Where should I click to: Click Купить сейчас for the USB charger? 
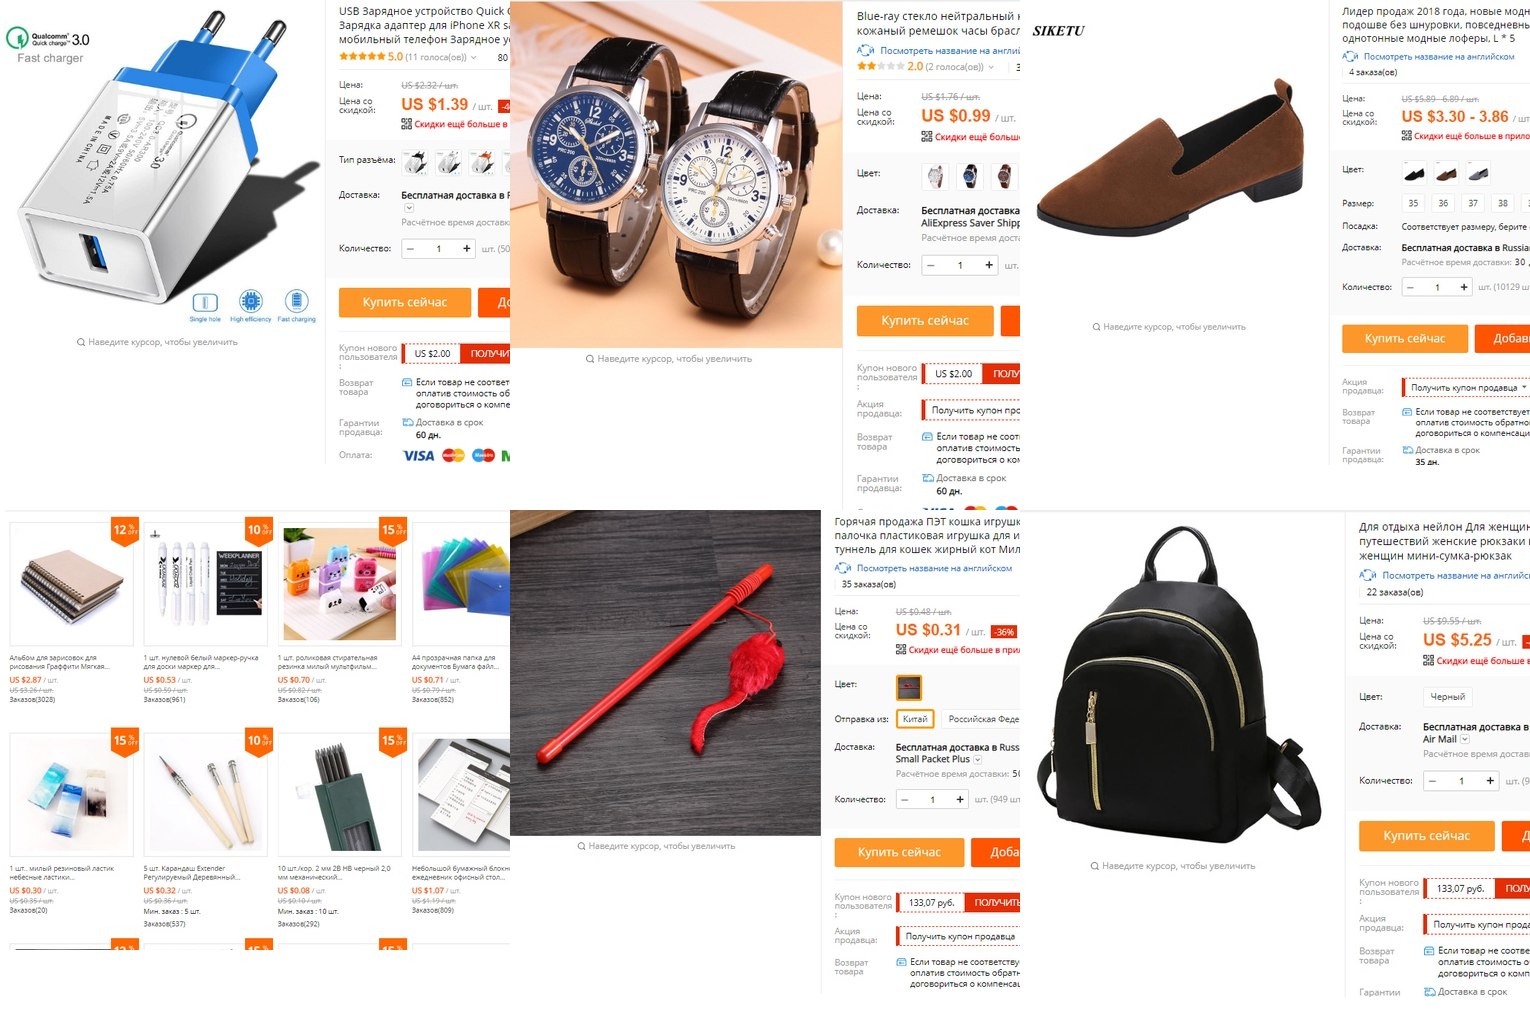[404, 302]
